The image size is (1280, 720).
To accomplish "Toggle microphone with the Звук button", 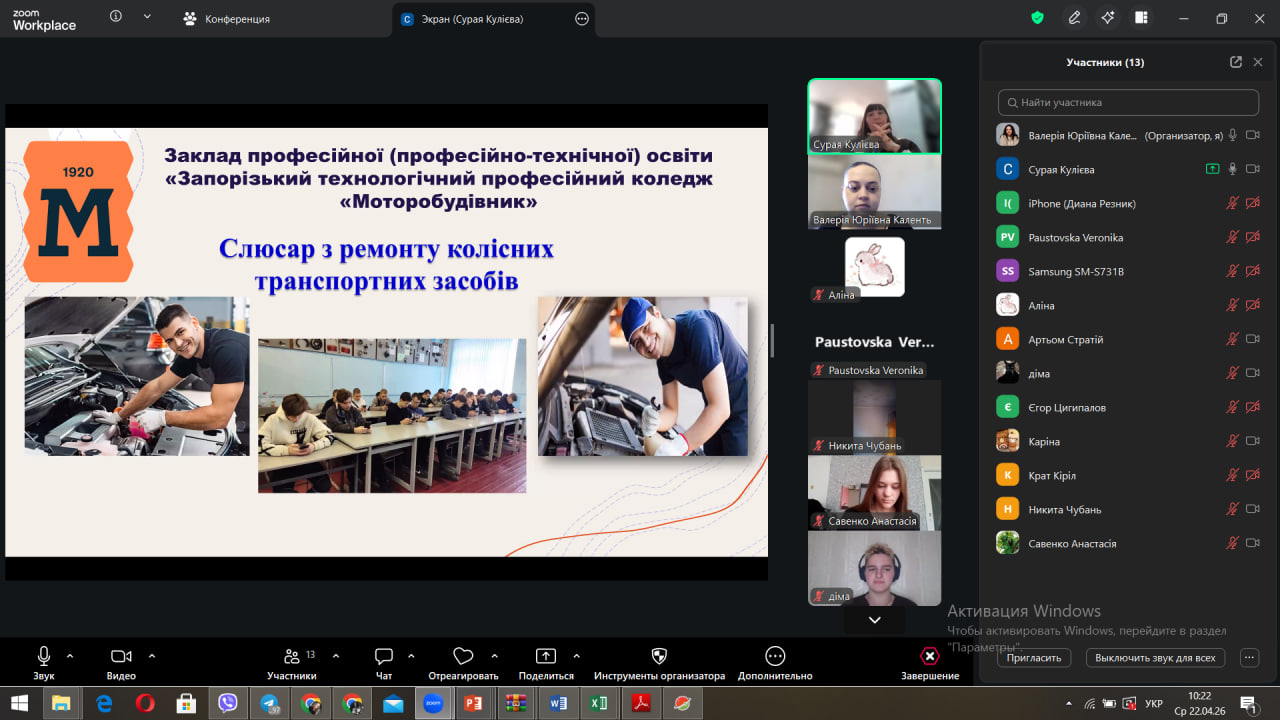I will (44, 657).
